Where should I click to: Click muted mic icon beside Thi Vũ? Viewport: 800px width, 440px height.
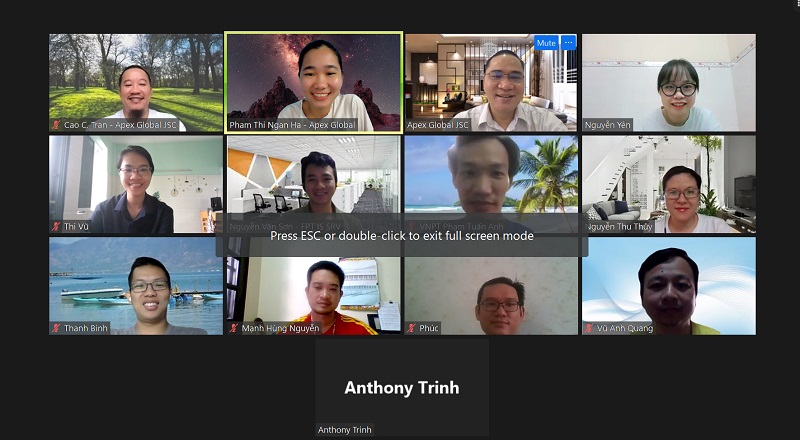click(x=56, y=226)
